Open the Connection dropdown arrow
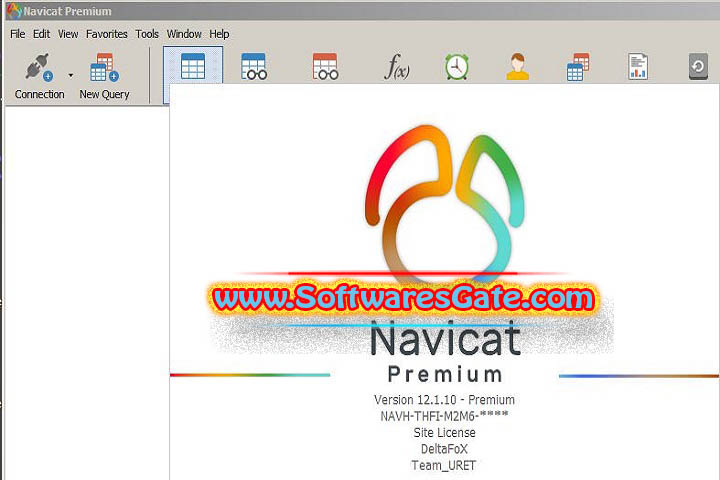Viewport: 720px width, 480px height. pyautogui.click(x=71, y=75)
